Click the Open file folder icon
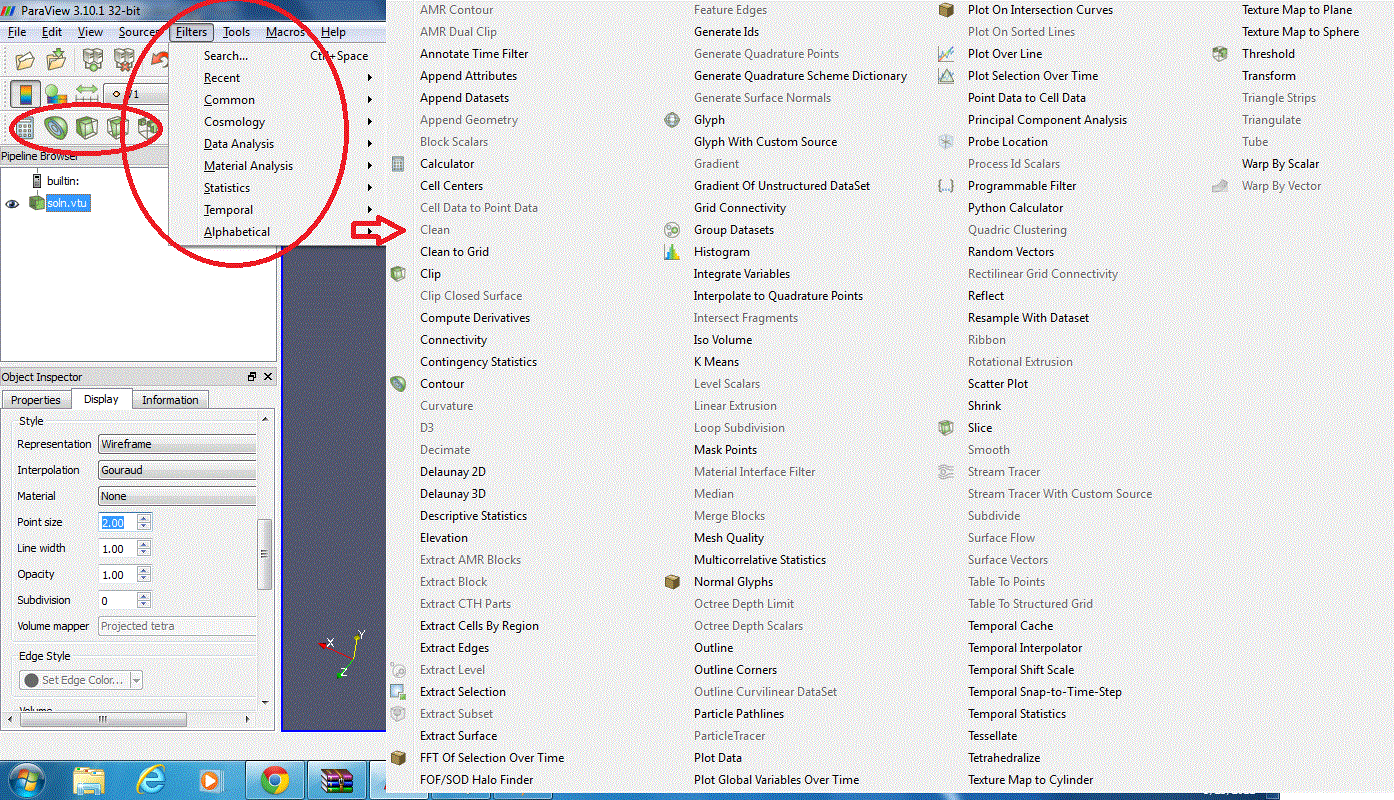The image size is (1394, 800). pyautogui.click(x=25, y=61)
